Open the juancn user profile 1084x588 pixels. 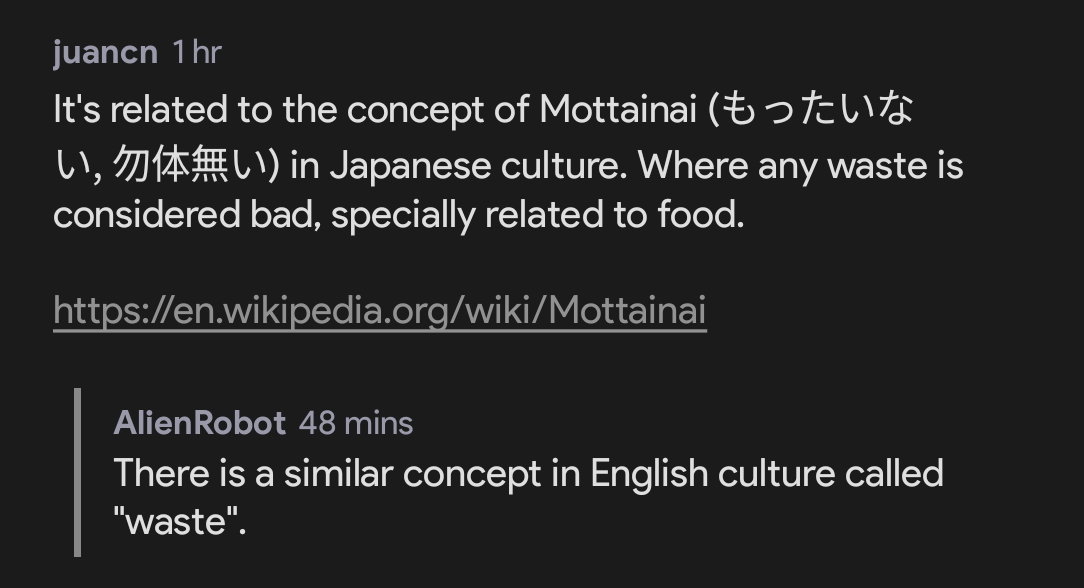[x=105, y=52]
